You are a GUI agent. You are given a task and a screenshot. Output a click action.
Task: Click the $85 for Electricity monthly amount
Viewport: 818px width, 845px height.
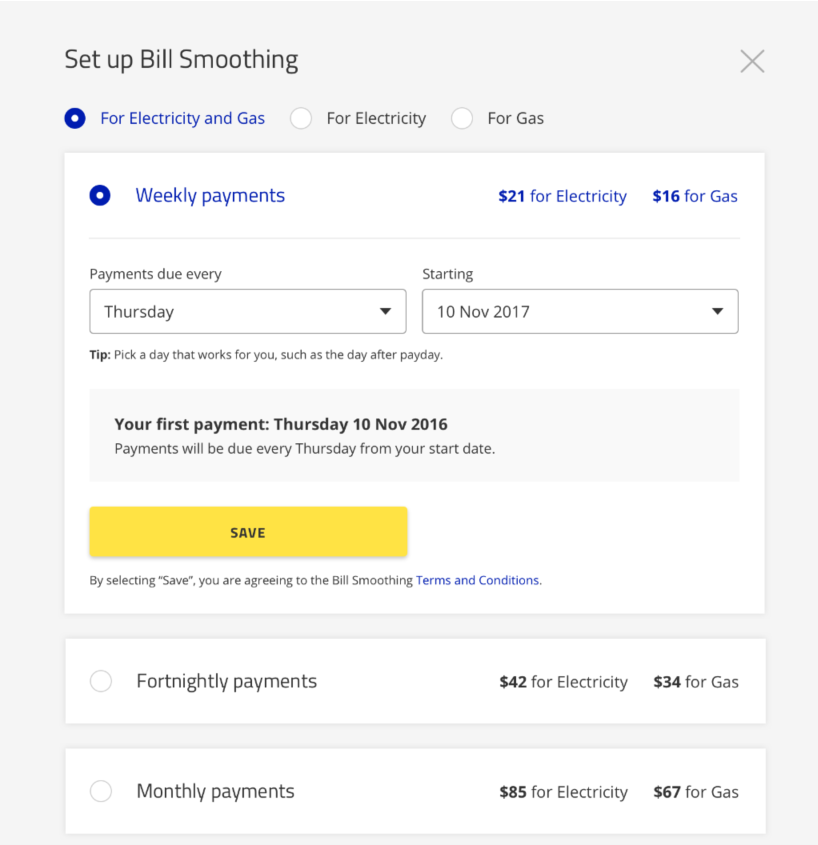563,792
